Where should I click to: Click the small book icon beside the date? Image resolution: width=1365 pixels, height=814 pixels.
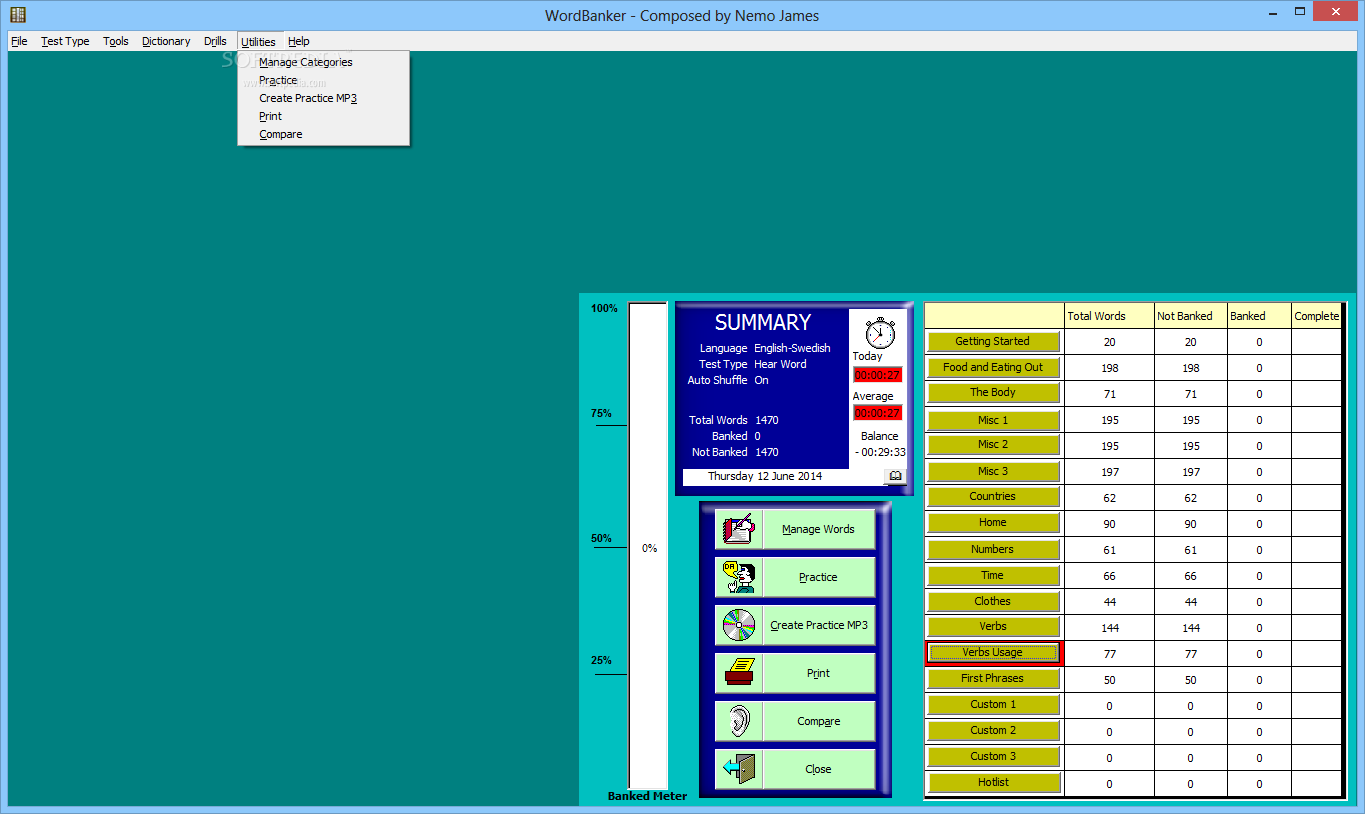pos(895,476)
